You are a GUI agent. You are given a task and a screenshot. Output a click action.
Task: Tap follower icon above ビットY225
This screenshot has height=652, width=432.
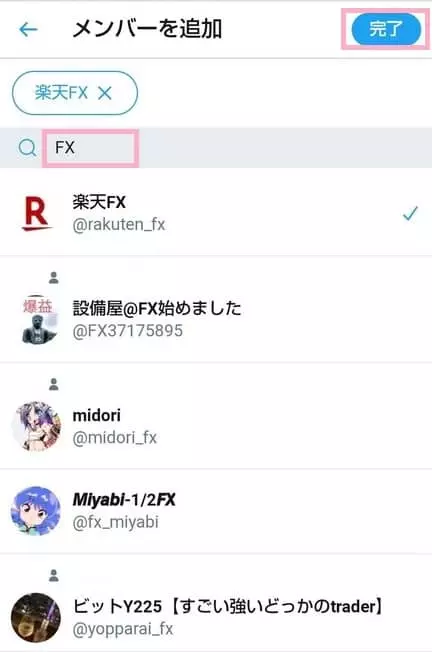tap(54, 576)
